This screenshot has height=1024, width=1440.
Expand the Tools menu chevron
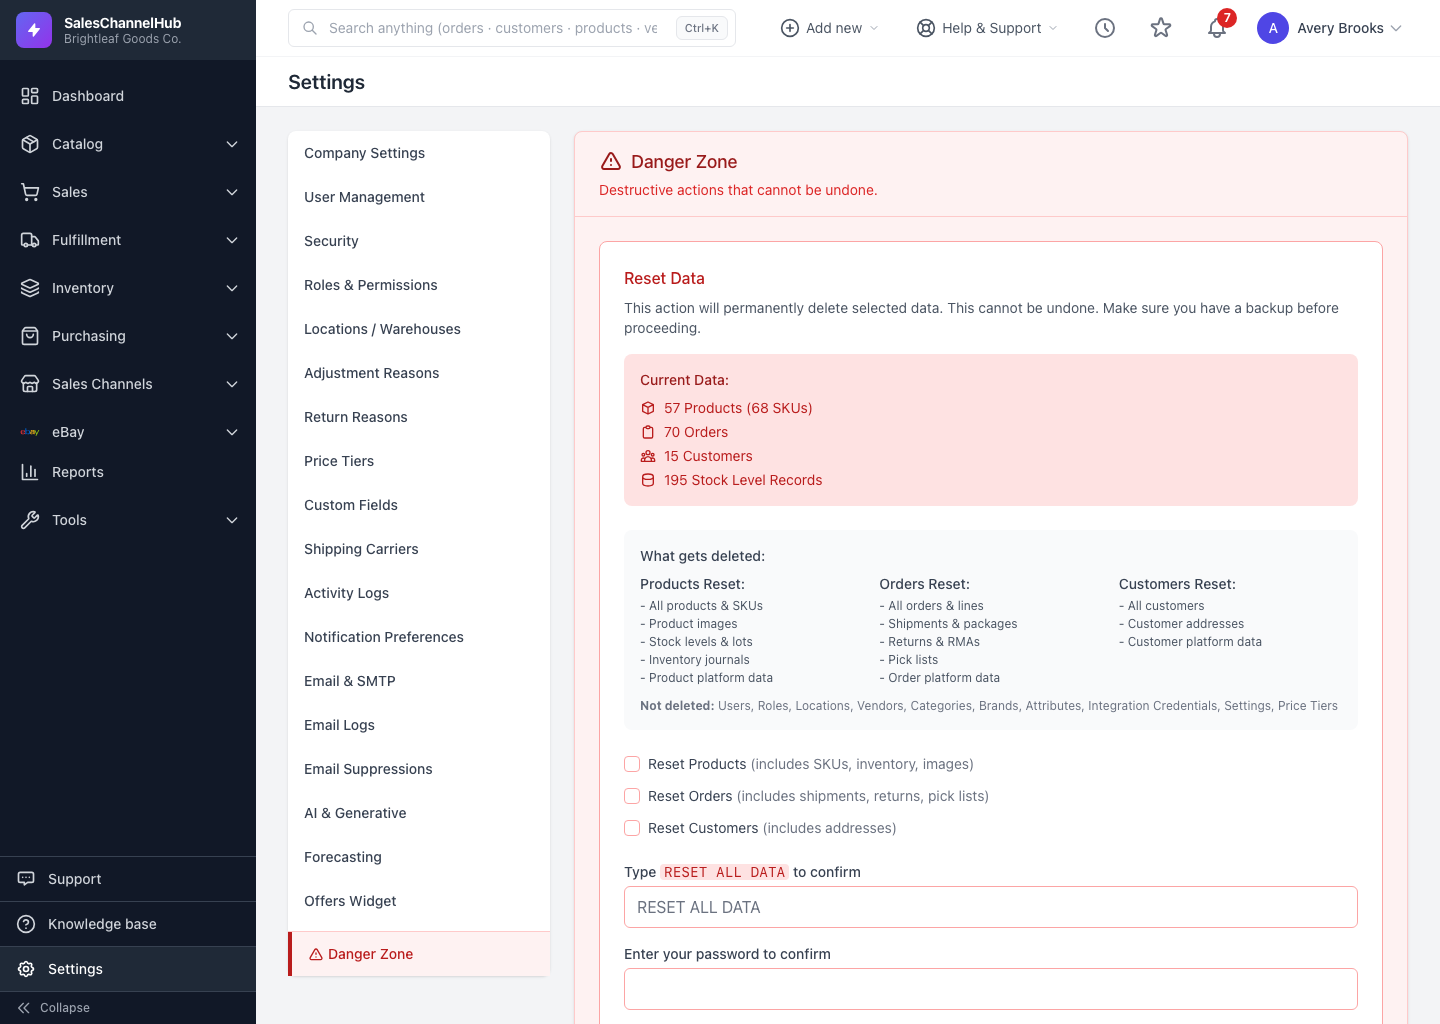(x=232, y=520)
